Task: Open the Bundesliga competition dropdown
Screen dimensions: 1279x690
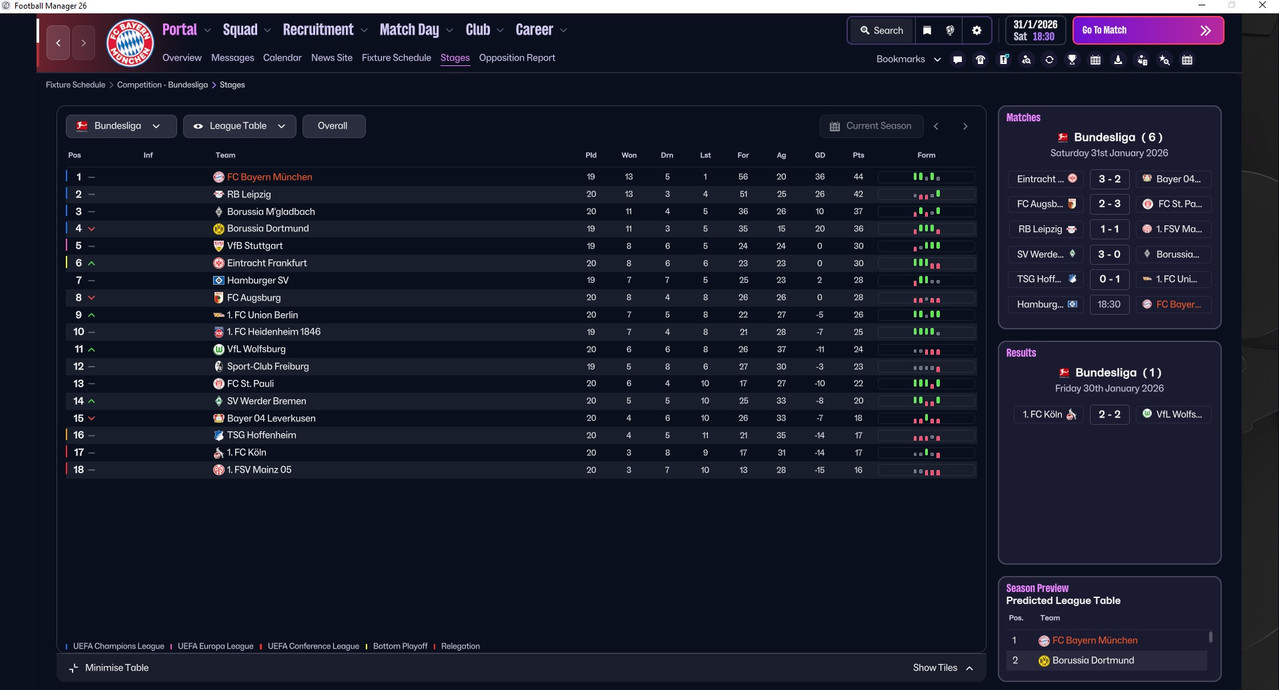Action: [121, 126]
